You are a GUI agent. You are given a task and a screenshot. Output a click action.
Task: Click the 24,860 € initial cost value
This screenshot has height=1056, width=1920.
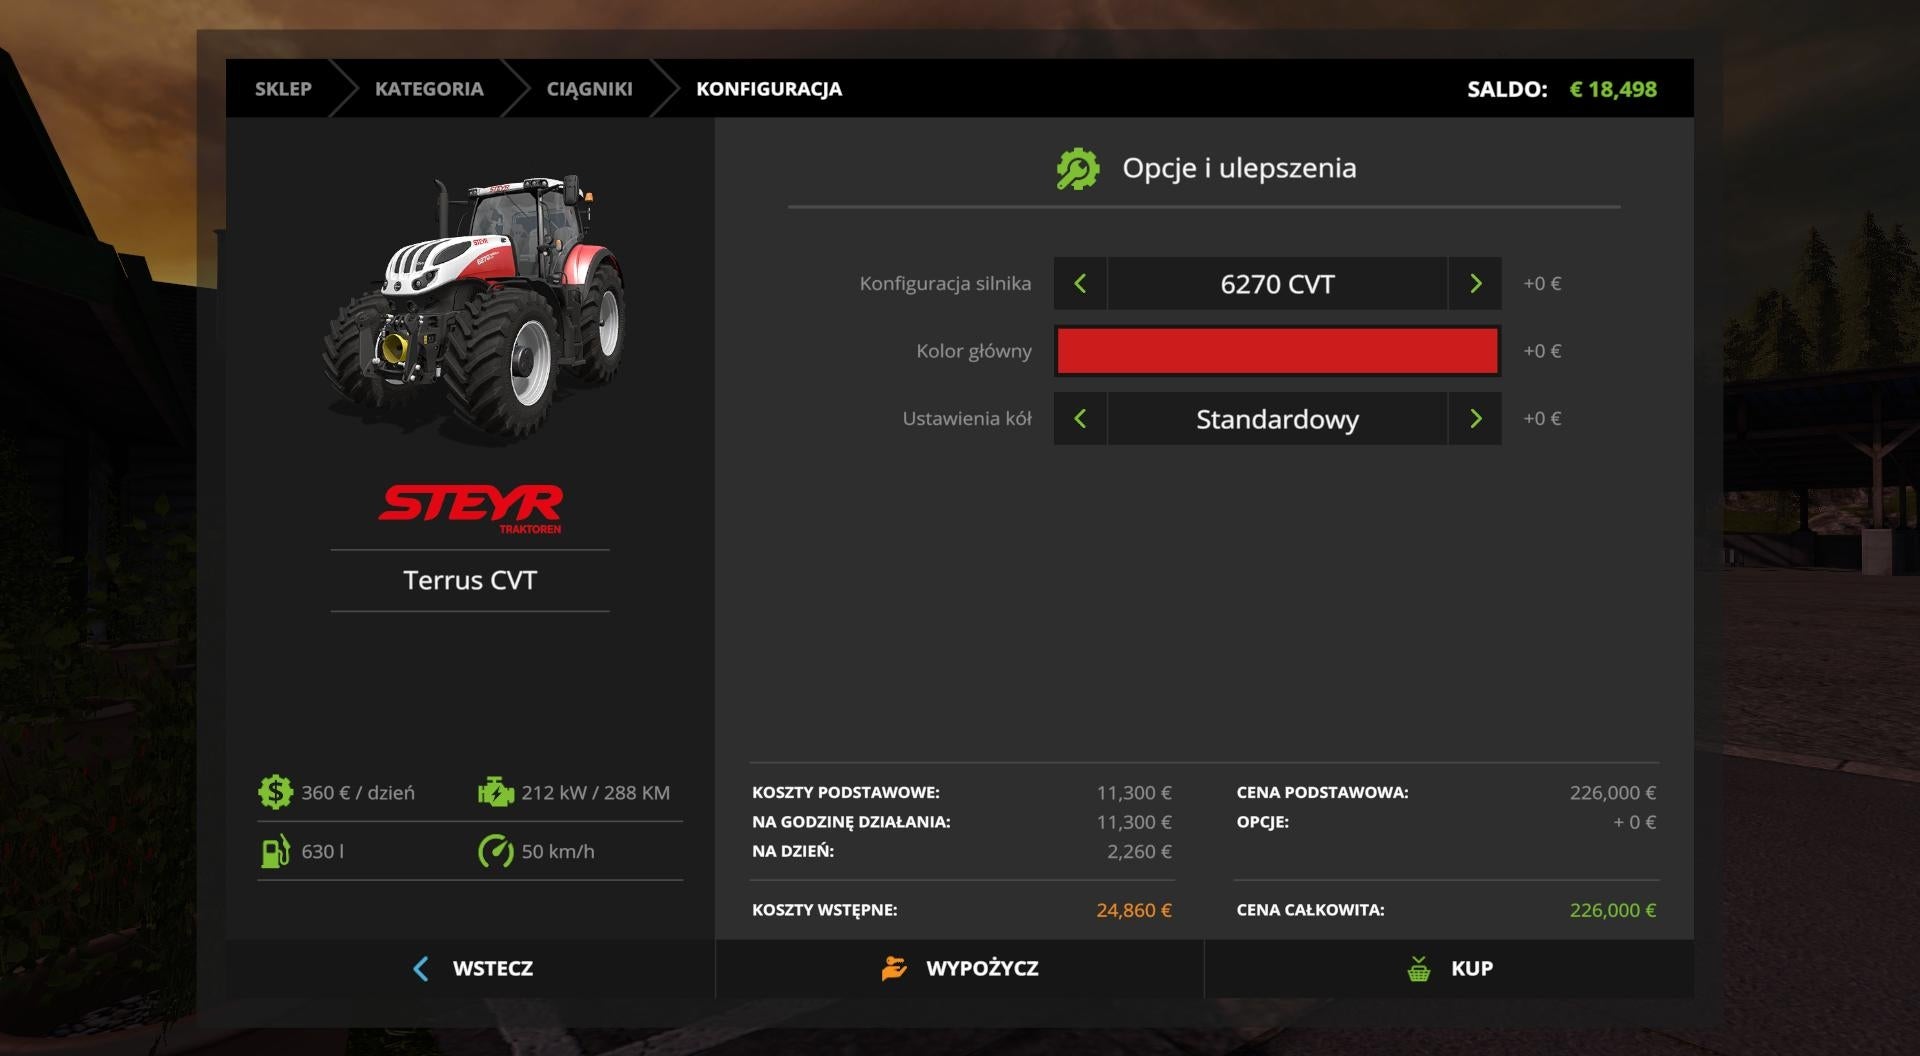click(x=1134, y=910)
